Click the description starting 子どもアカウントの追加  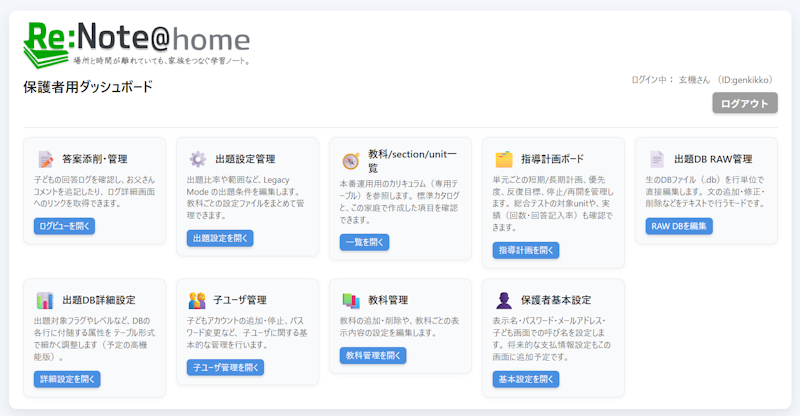(247, 333)
